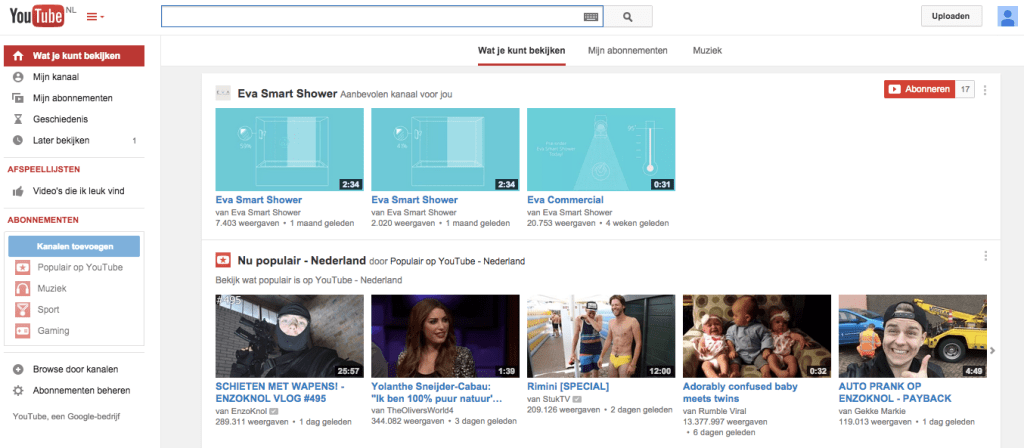Open Mijn kanaal in sidebar
The height and width of the screenshot is (448, 1024).
click(56, 77)
